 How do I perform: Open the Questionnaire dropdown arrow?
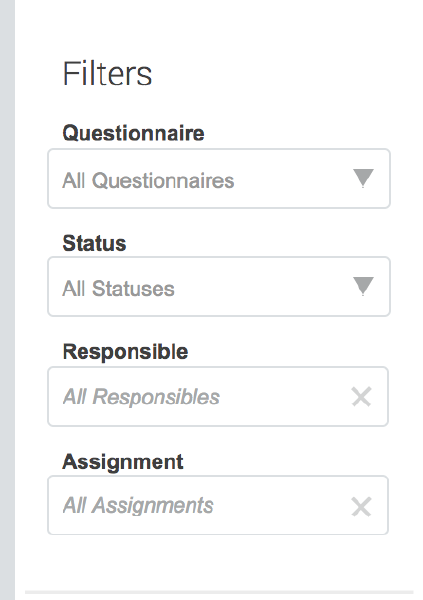363,178
